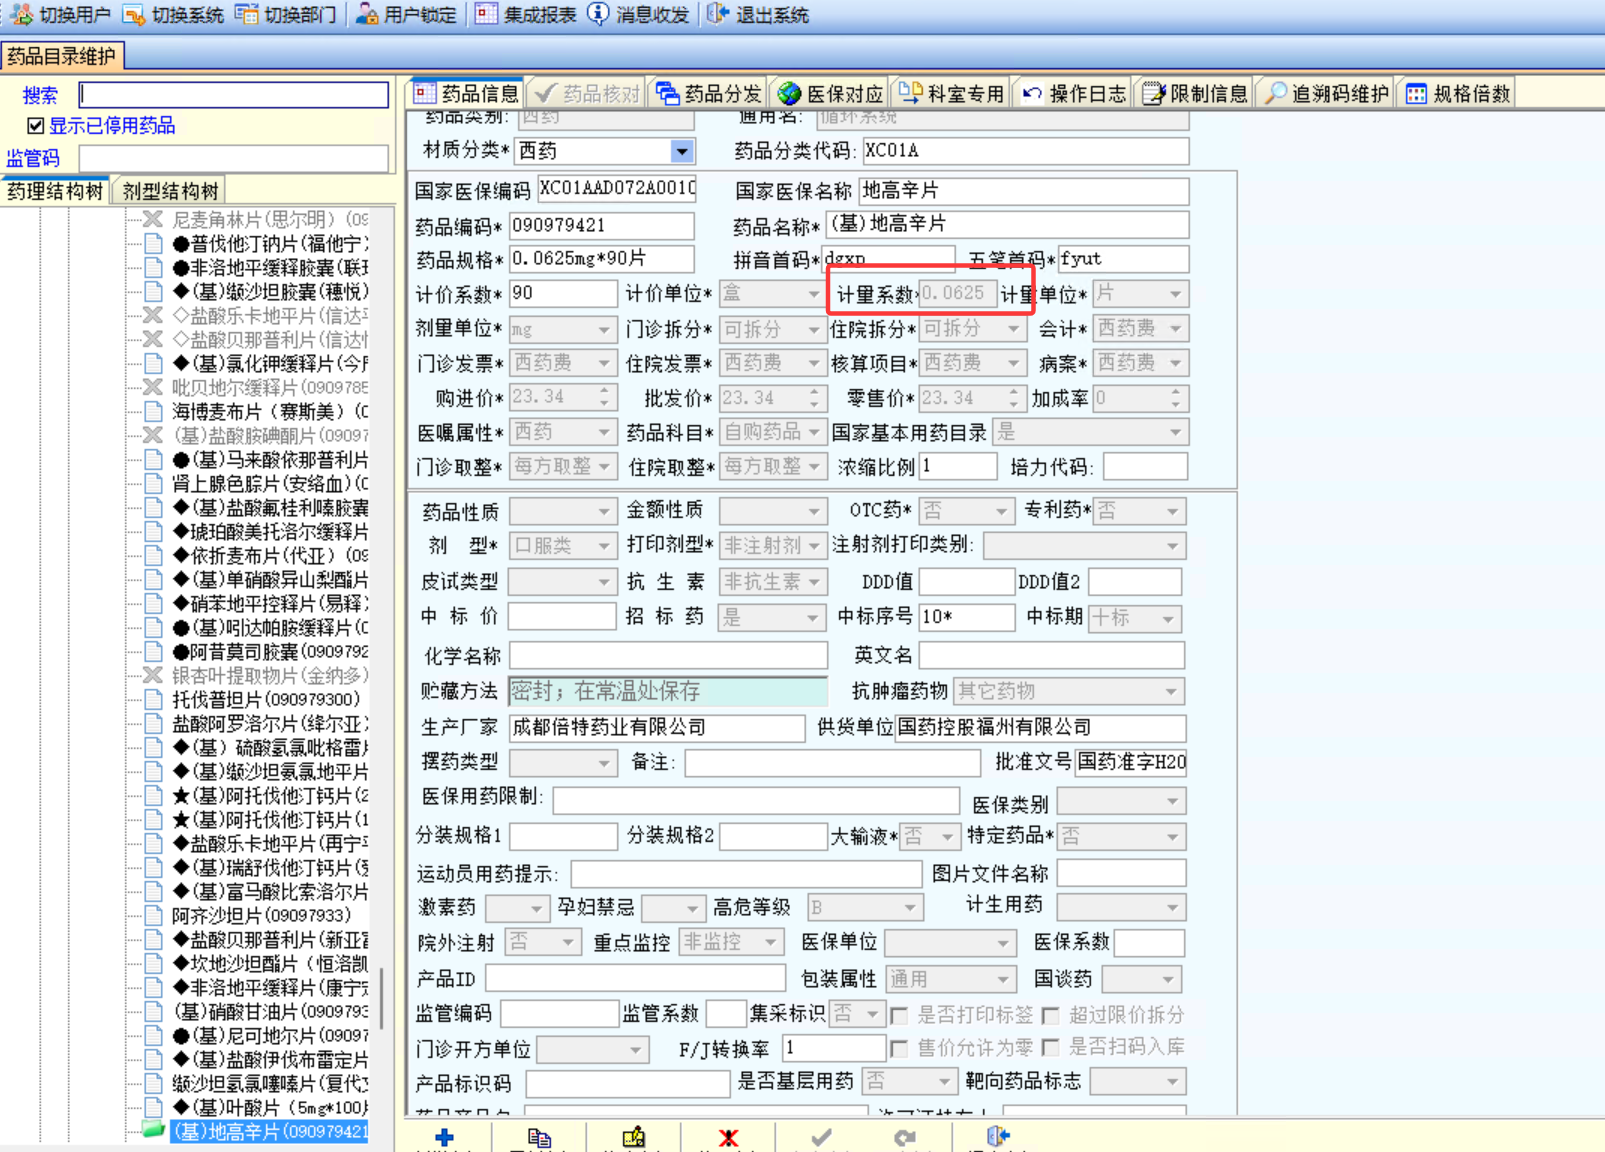
Task: Open the 计量单位 dropdown
Action: 1176,294
